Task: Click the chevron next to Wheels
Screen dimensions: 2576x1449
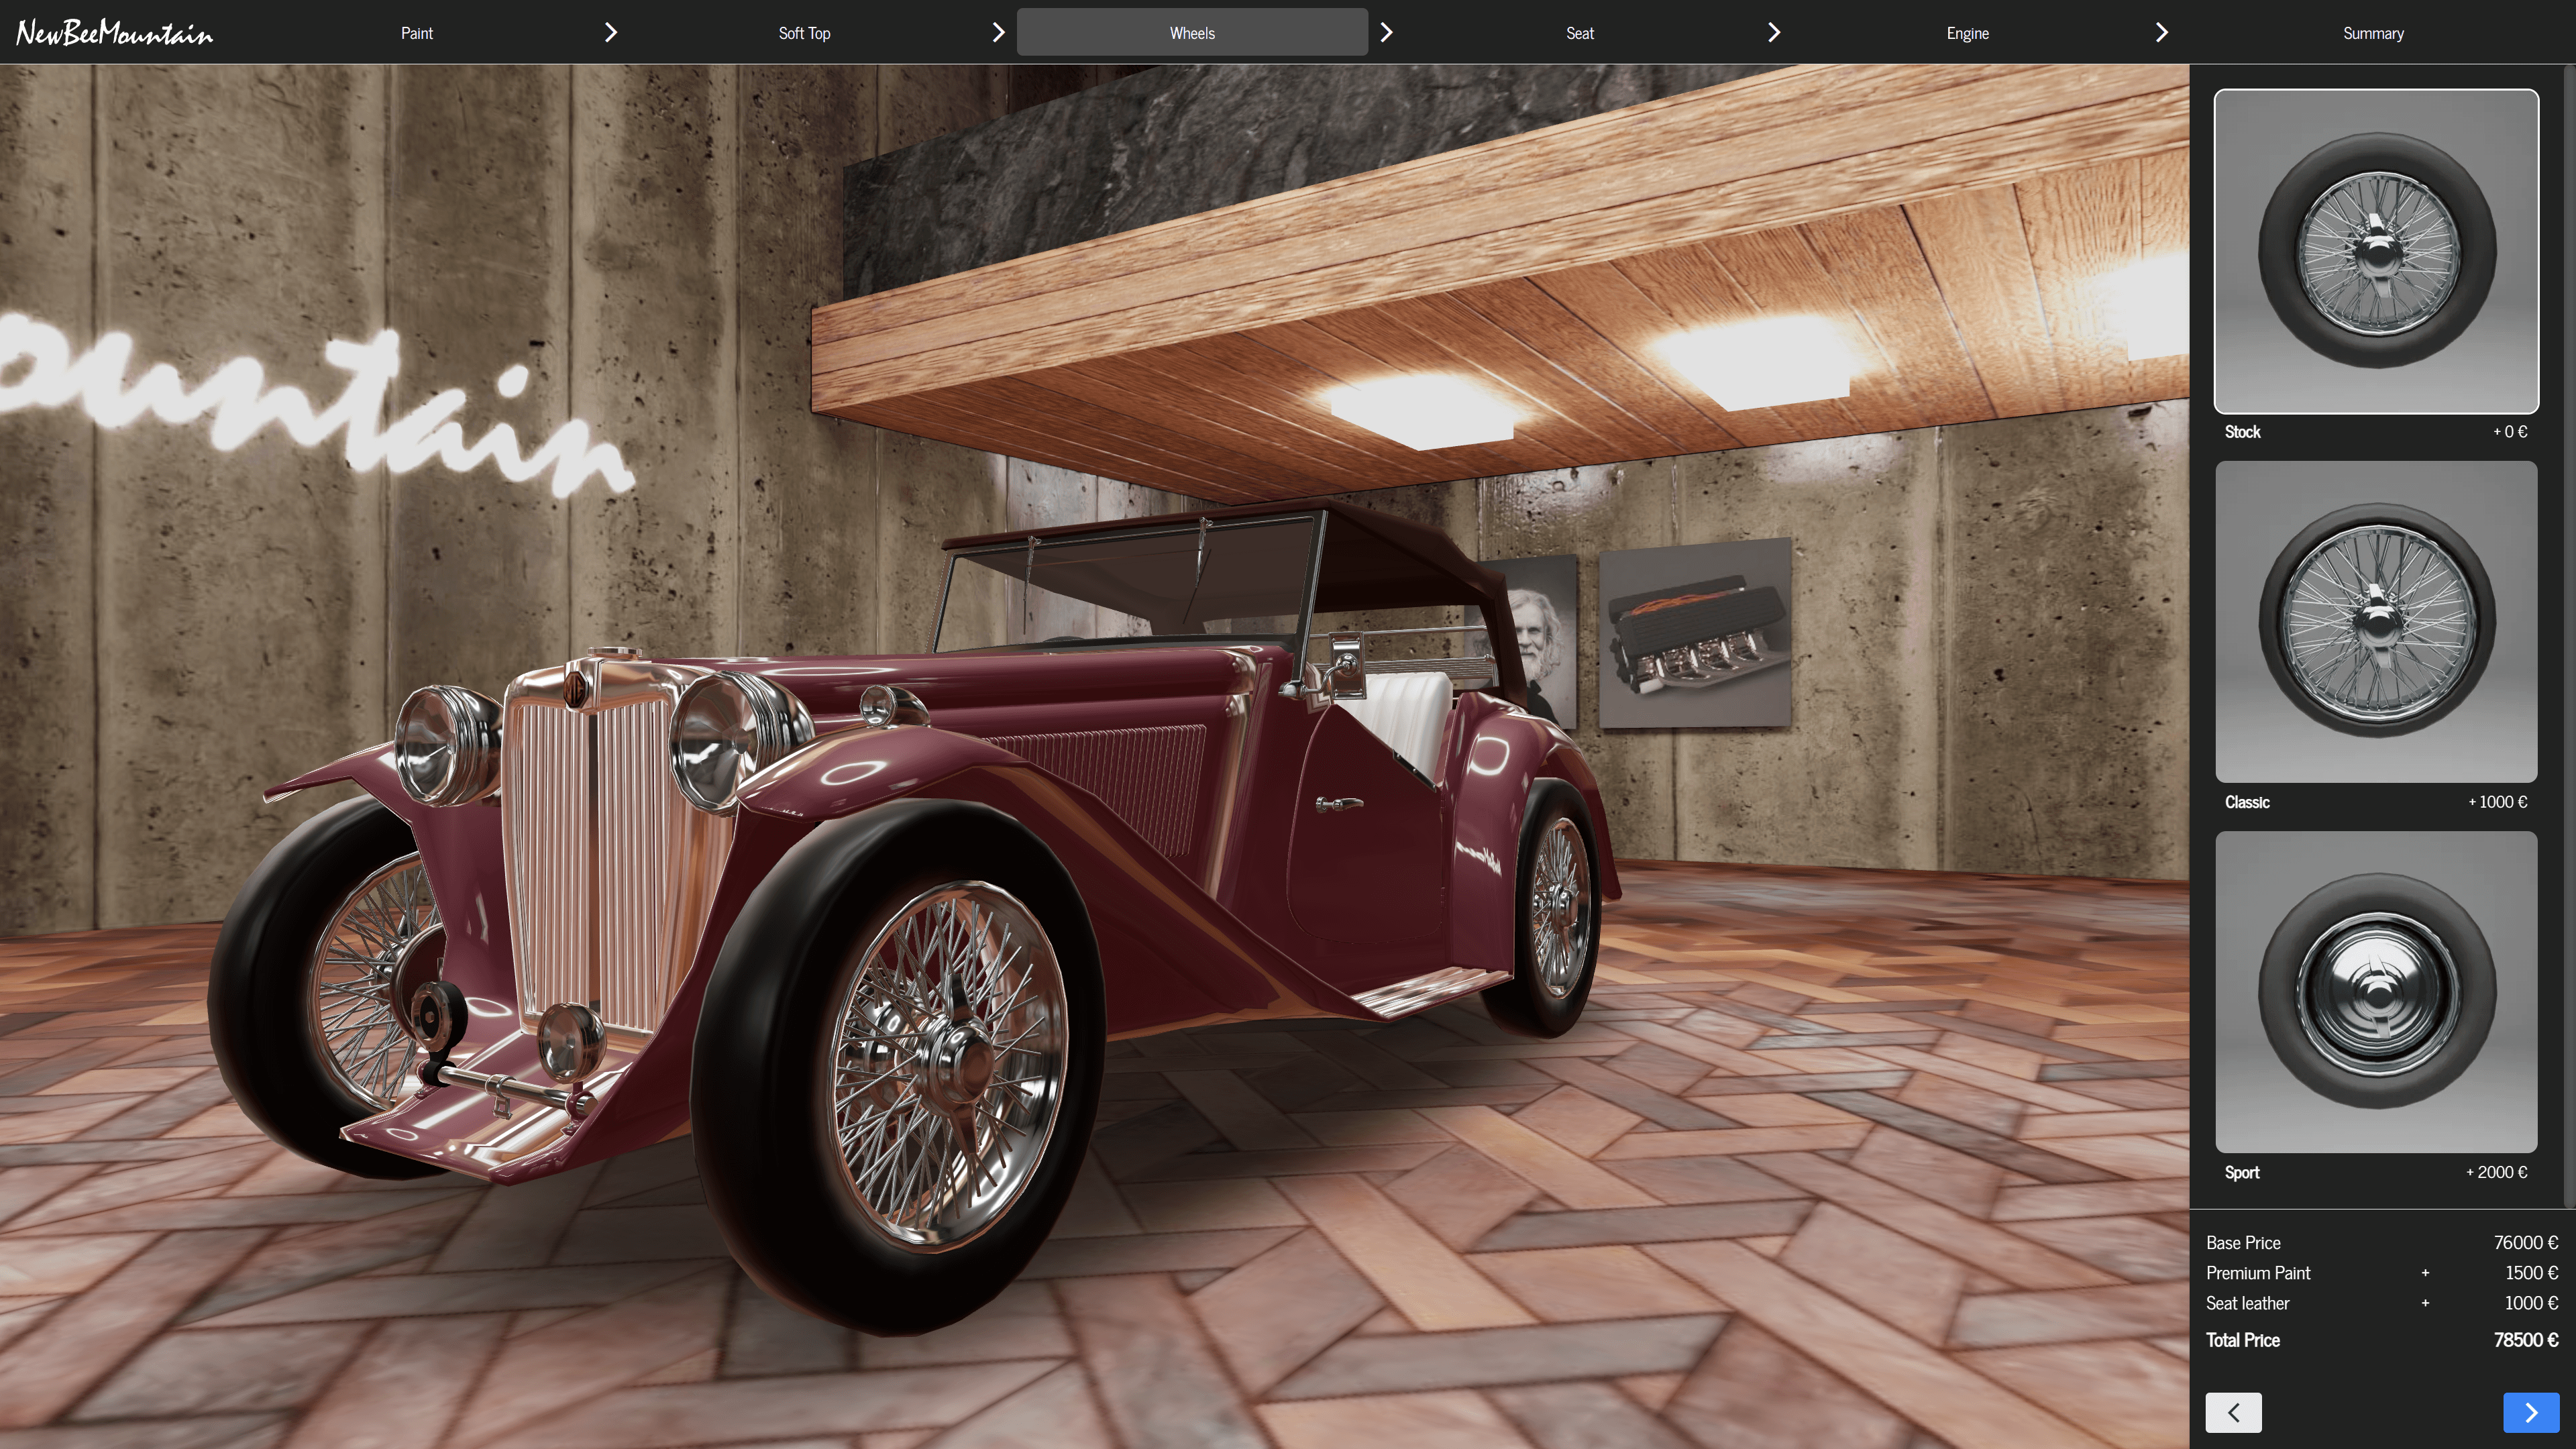Action: [x=1386, y=31]
